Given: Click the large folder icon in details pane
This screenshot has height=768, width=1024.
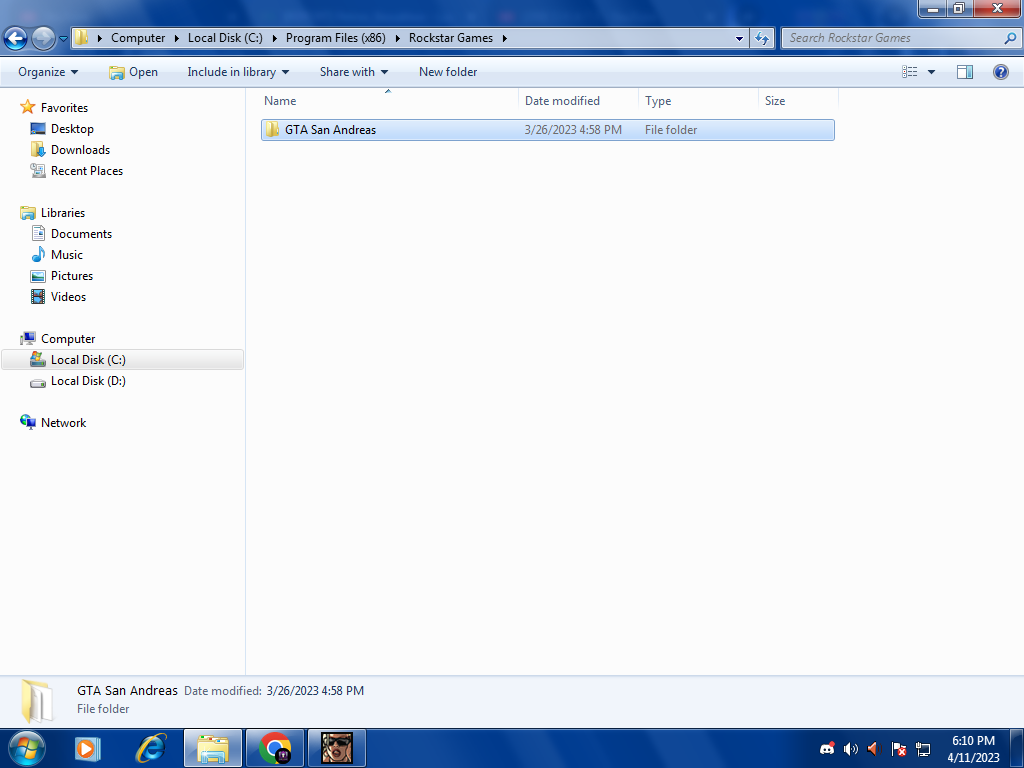Looking at the screenshot, I should (x=37, y=701).
